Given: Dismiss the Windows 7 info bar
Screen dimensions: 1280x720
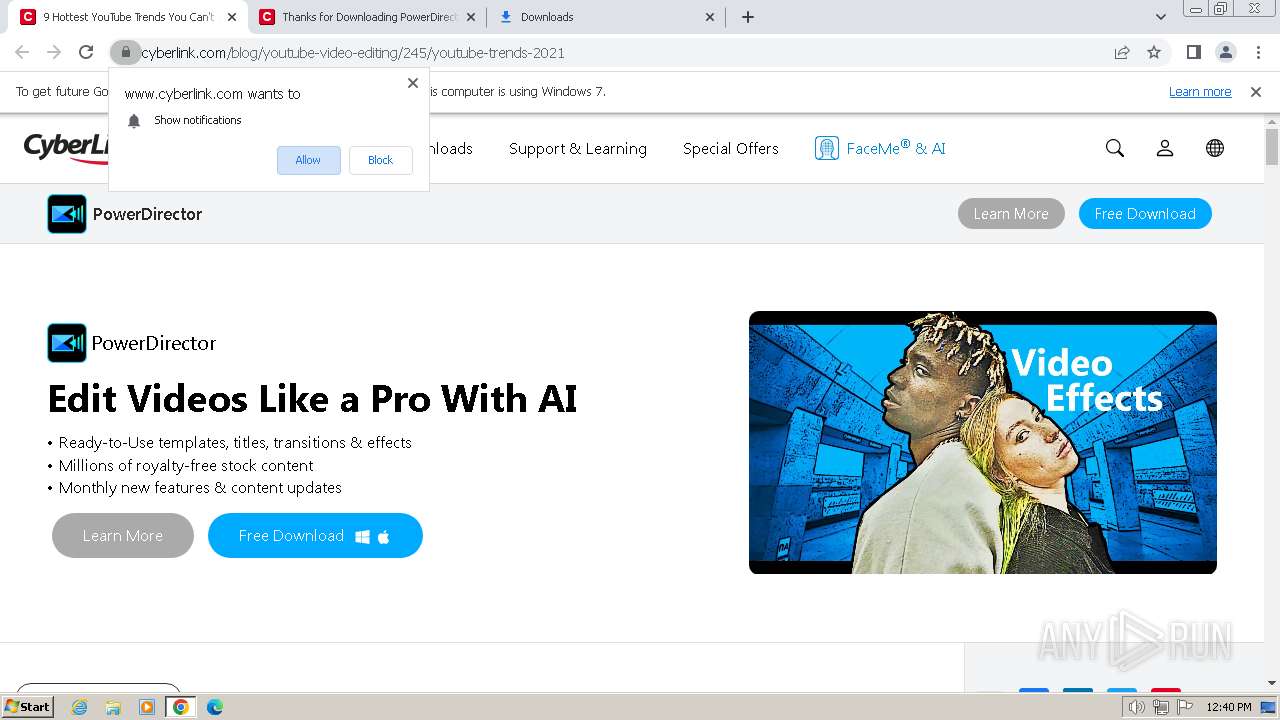Looking at the screenshot, I should point(1256,92).
